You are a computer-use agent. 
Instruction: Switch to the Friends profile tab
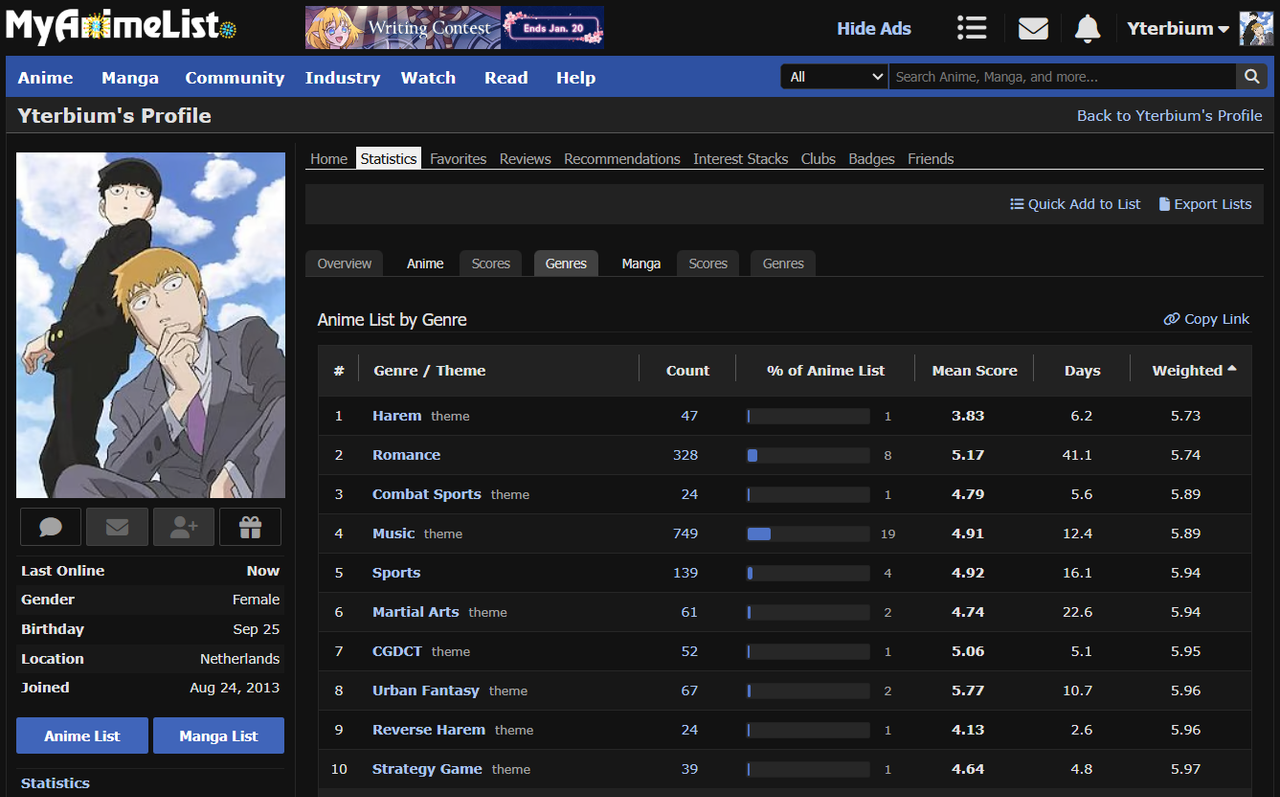click(931, 158)
